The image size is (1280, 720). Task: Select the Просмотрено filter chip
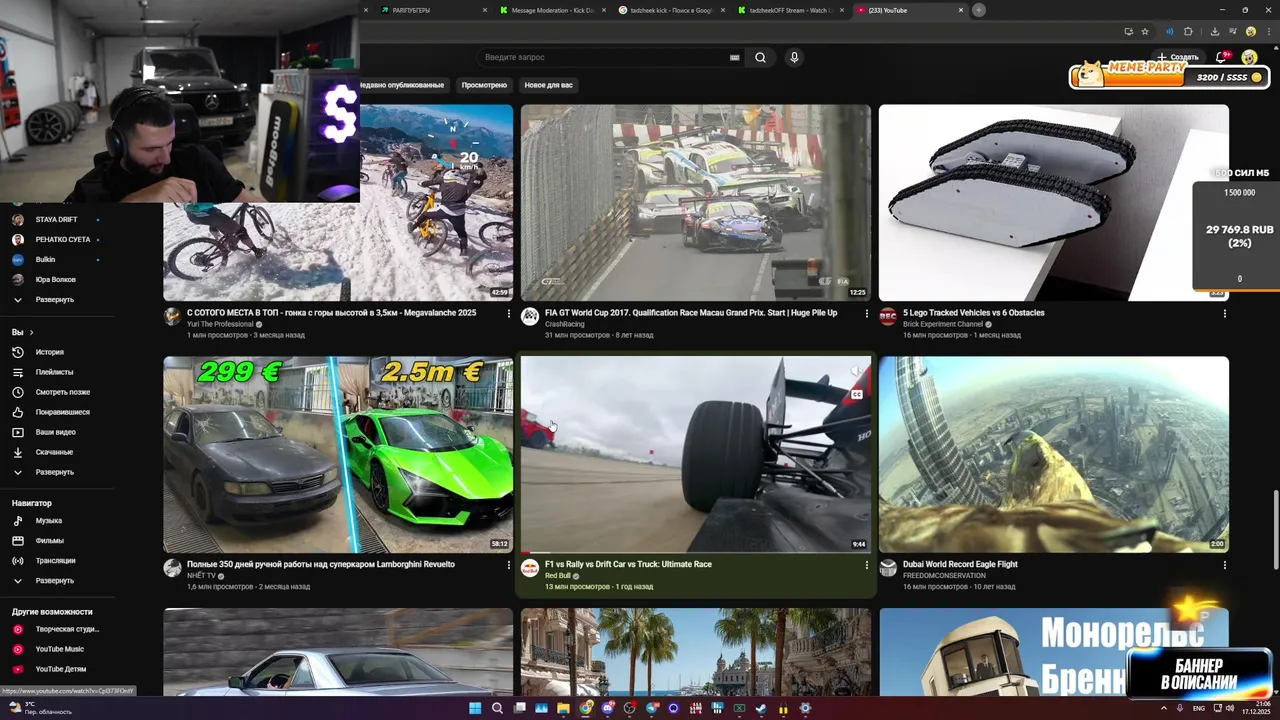[x=484, y=85]
